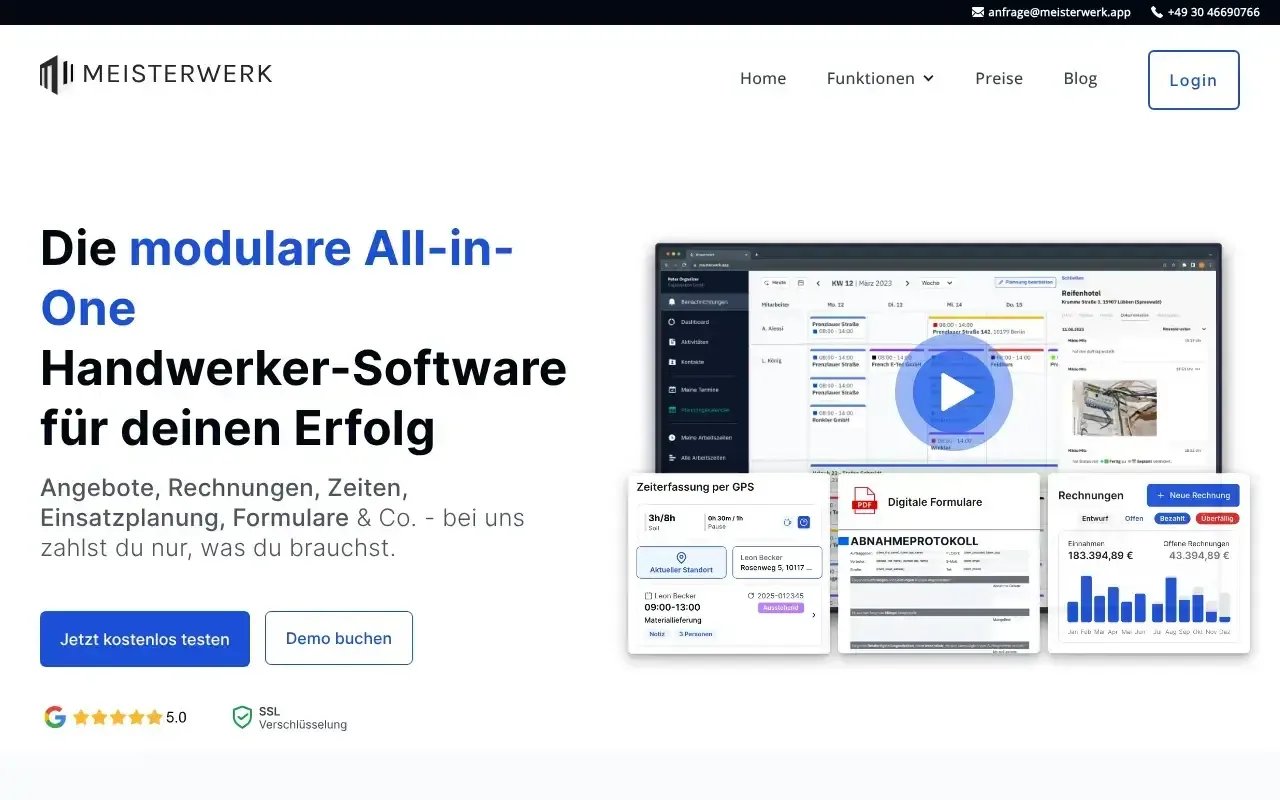Click the Google G logo icon
Image resolution: width=1280 pixels, height=800 pixels.
55,717
